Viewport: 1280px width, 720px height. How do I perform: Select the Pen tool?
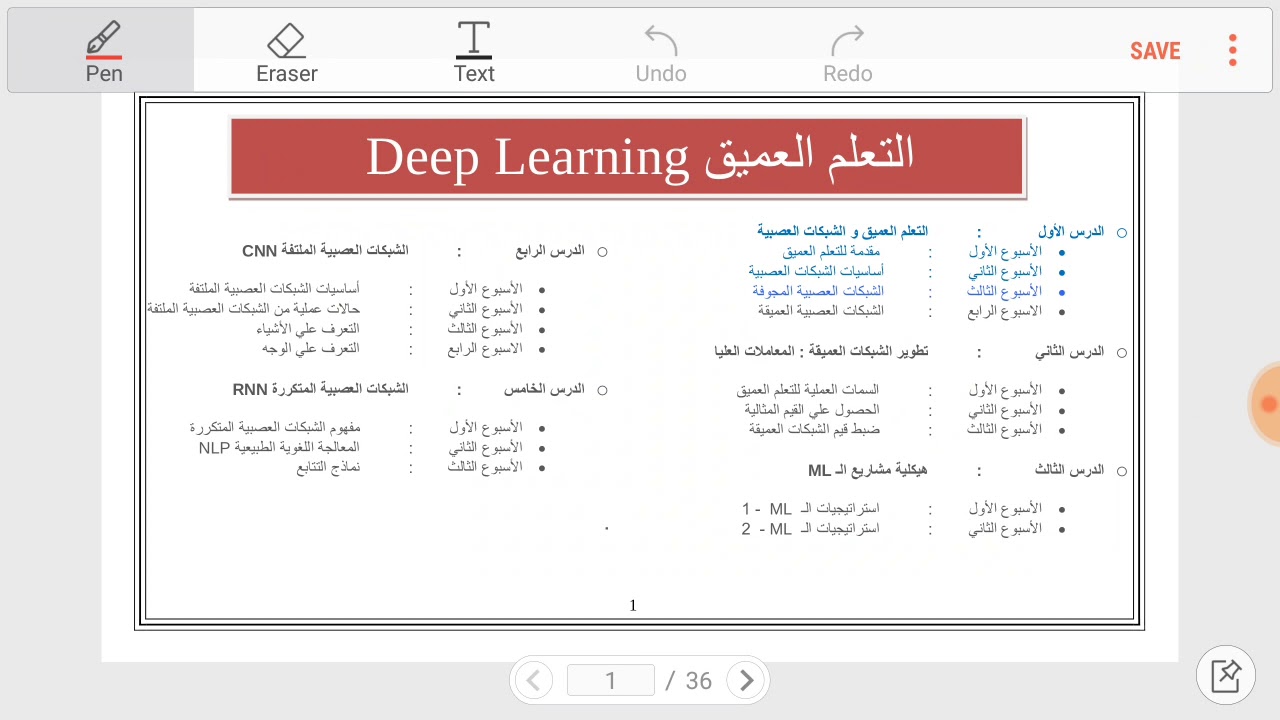click(x=101, y=51)
